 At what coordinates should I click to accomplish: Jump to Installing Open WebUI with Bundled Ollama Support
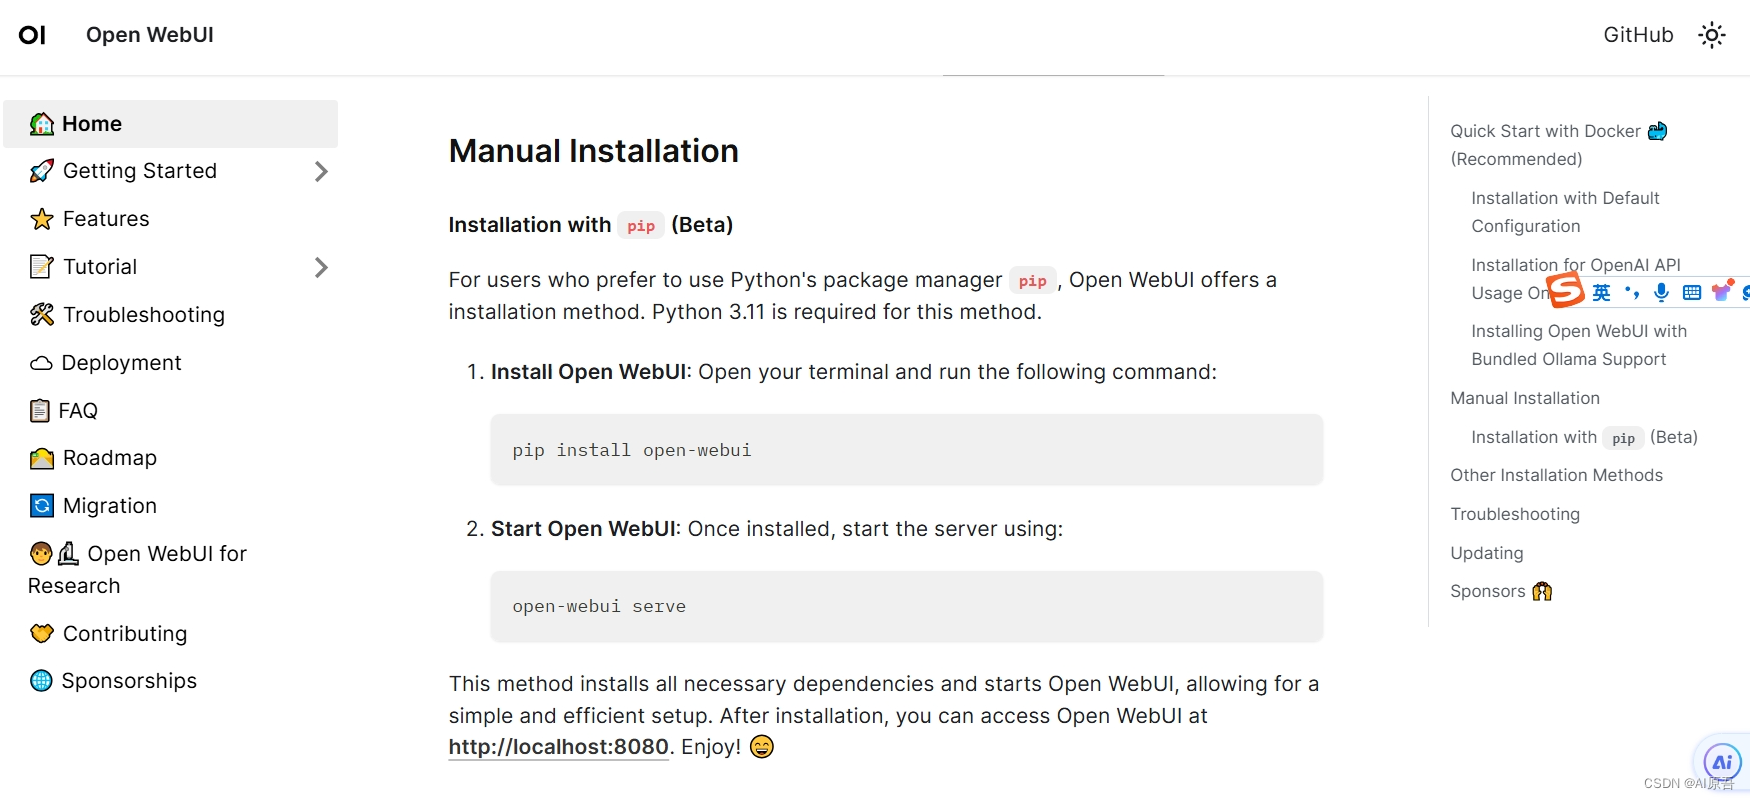(1579, 345)
